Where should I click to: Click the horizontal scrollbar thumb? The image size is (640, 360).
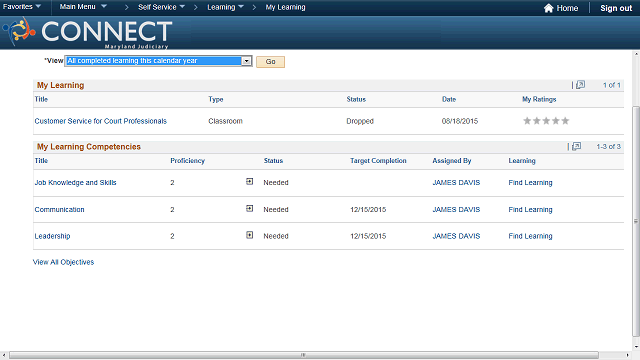click(x=304, y=355)
